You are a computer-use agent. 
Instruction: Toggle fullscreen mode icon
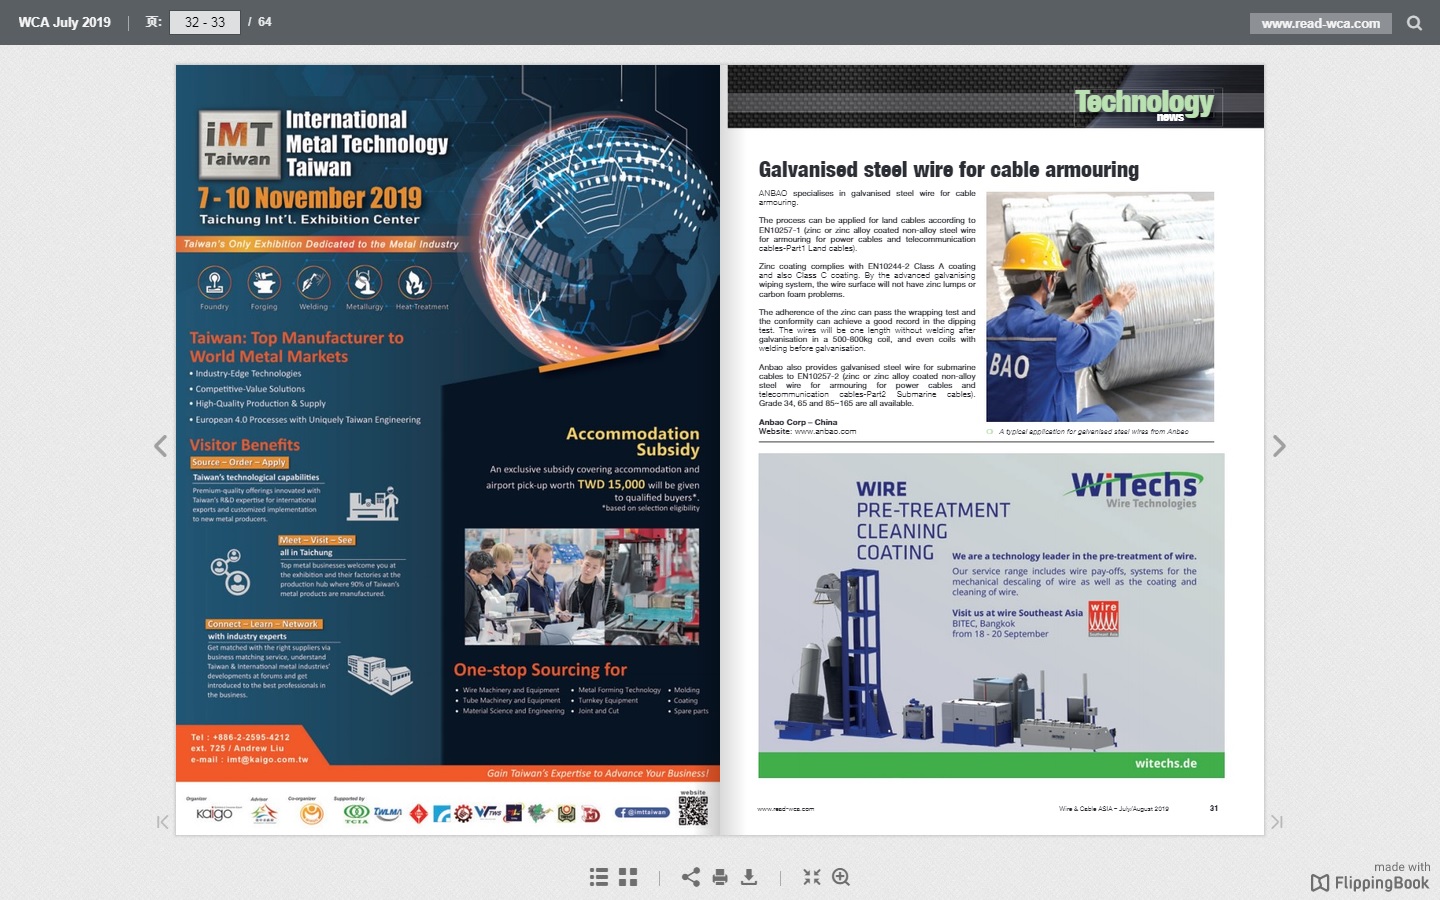pos(812,877)
